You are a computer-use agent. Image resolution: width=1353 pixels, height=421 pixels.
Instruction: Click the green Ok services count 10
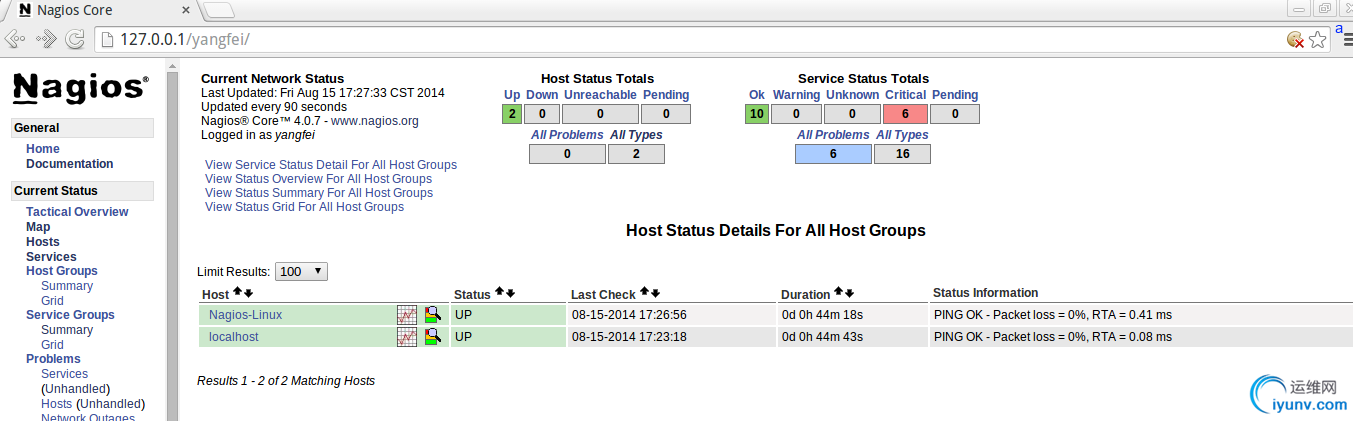[x=757, y=113]
